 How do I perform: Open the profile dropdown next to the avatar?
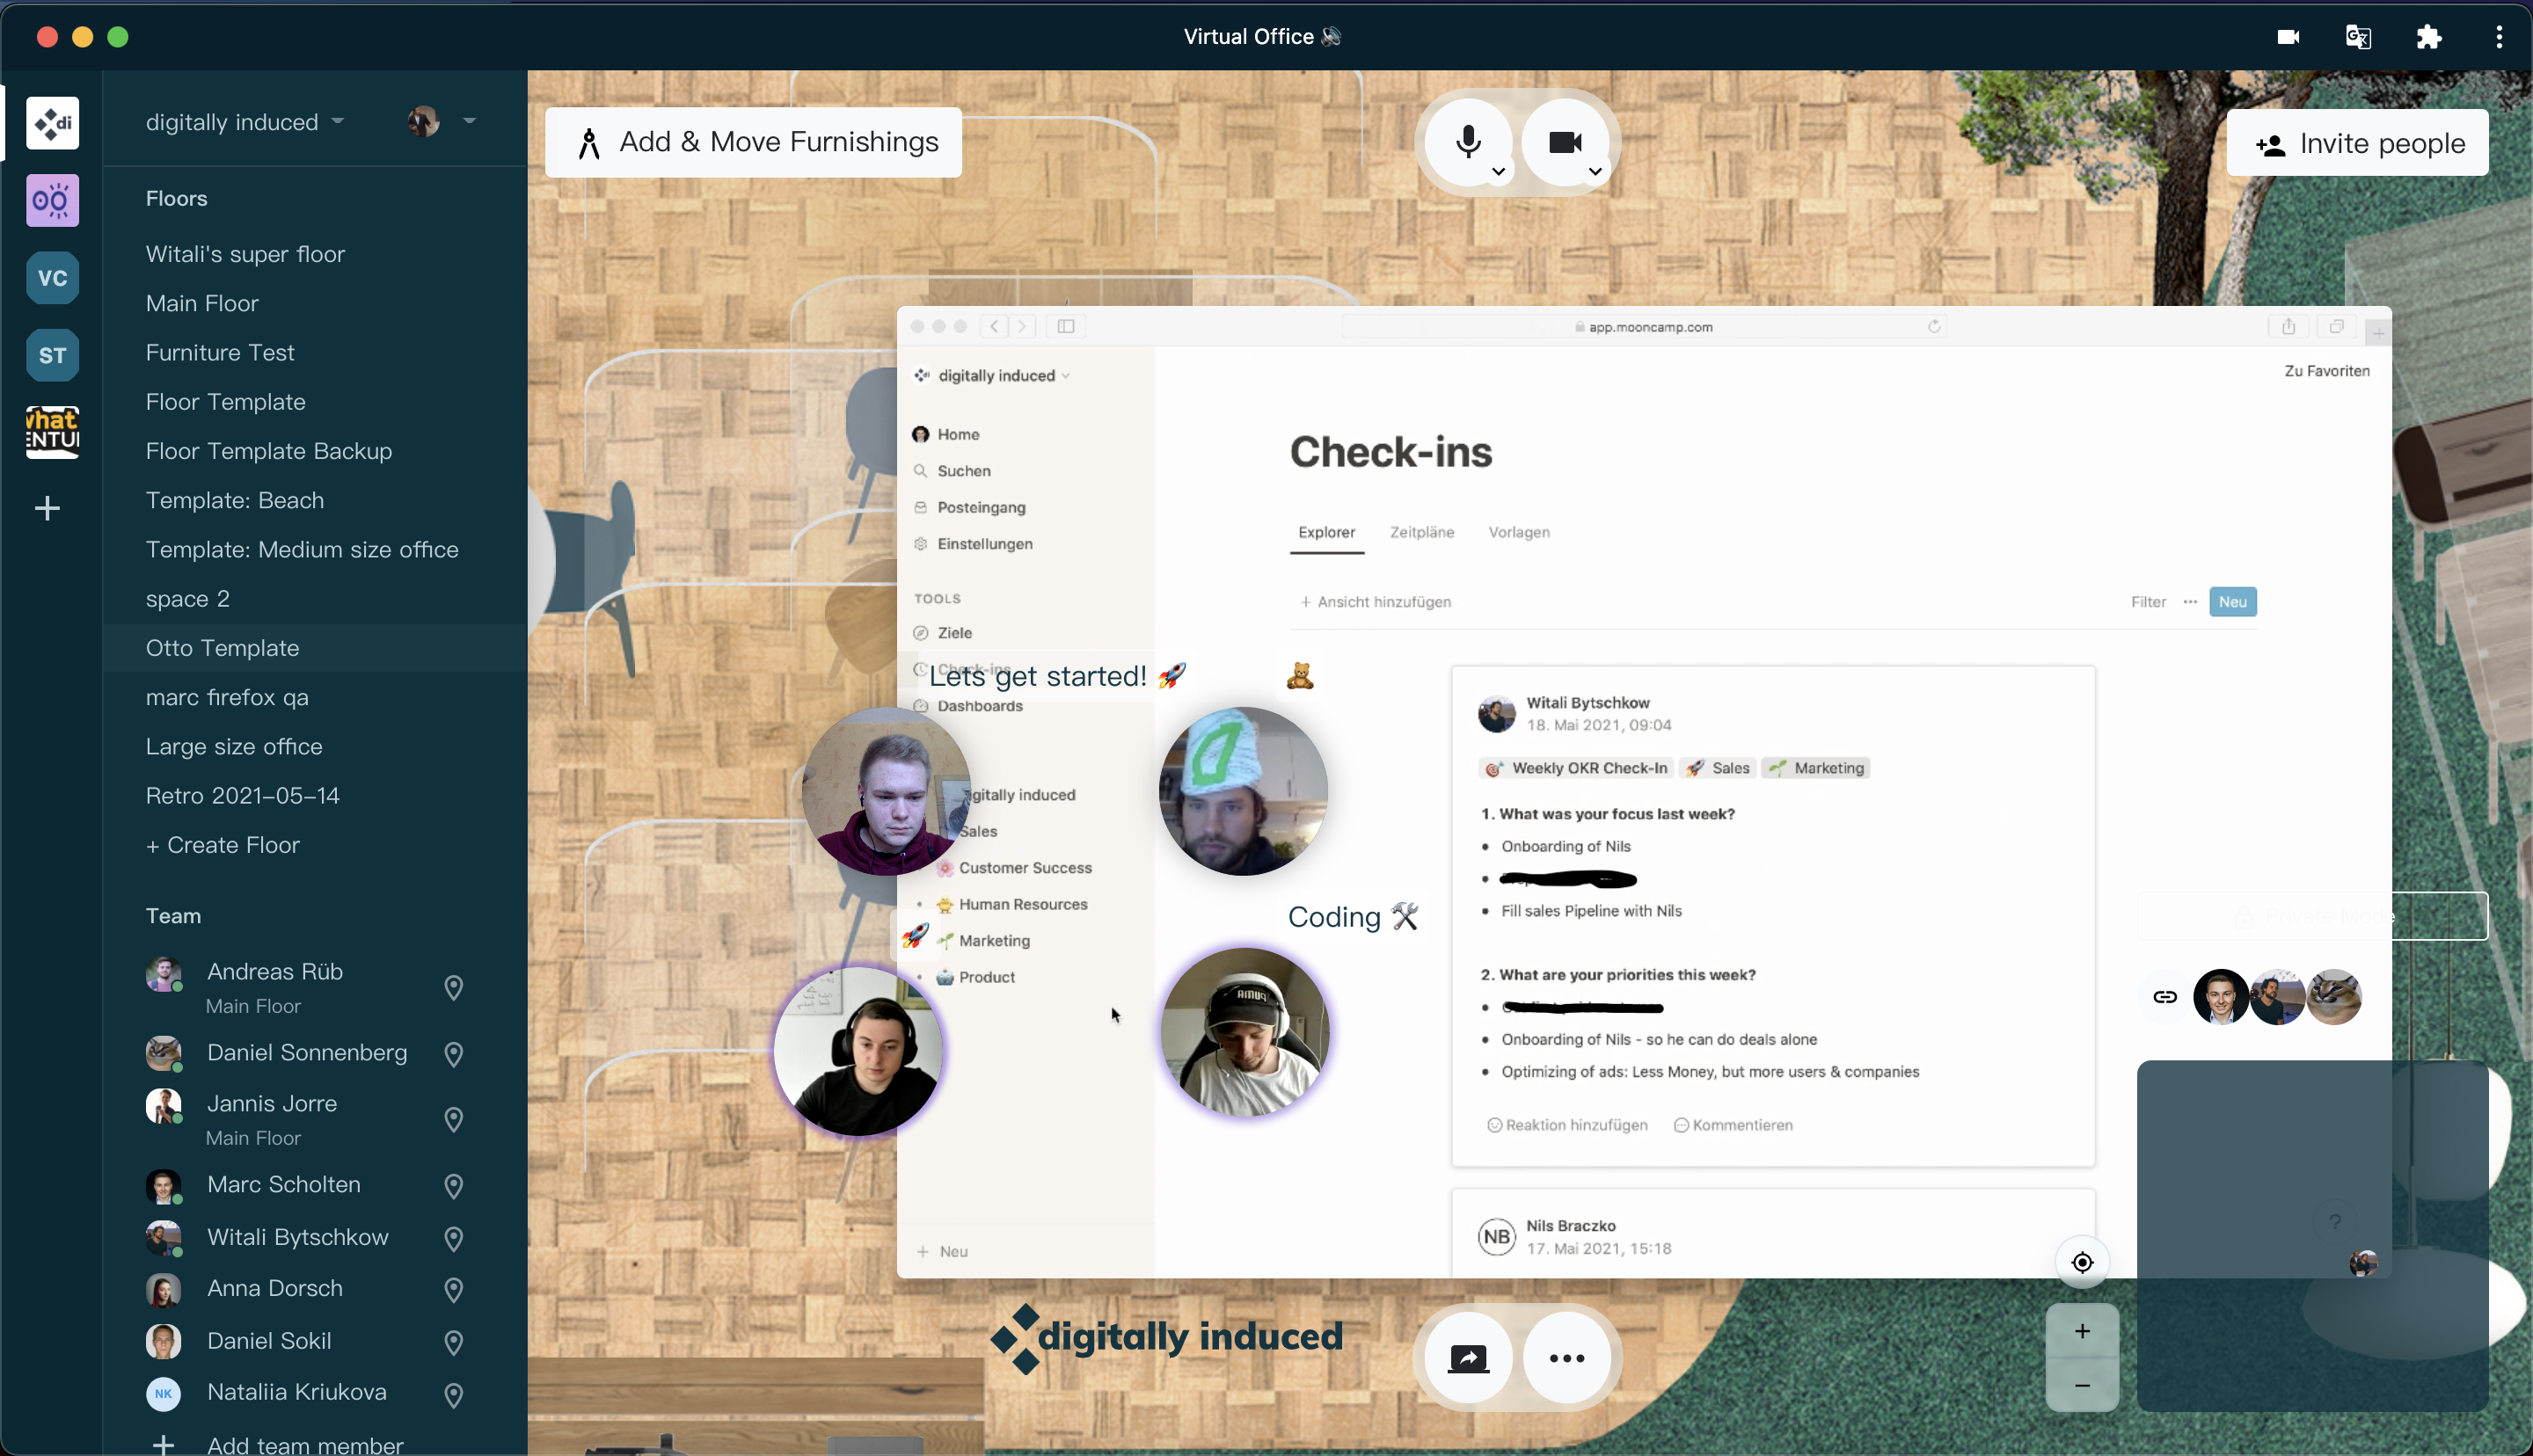[x=470, y=121]
